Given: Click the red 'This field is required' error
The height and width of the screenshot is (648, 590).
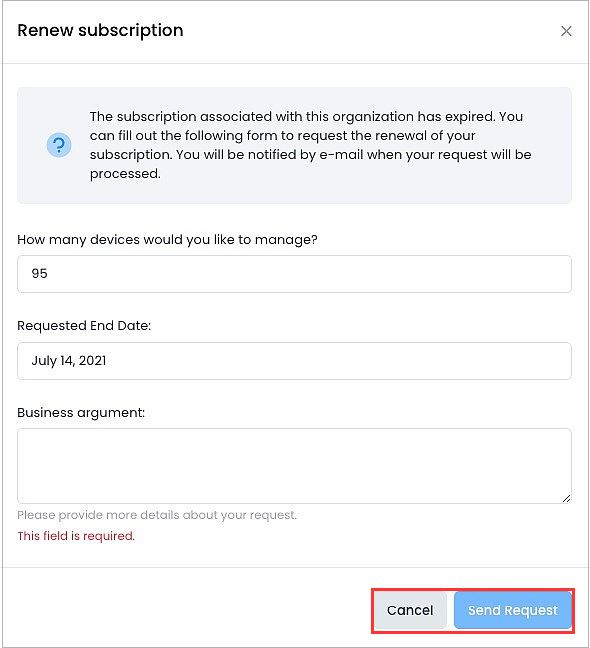Looking at the screenshot, I should pyautogui.click(x=76, y=536).
